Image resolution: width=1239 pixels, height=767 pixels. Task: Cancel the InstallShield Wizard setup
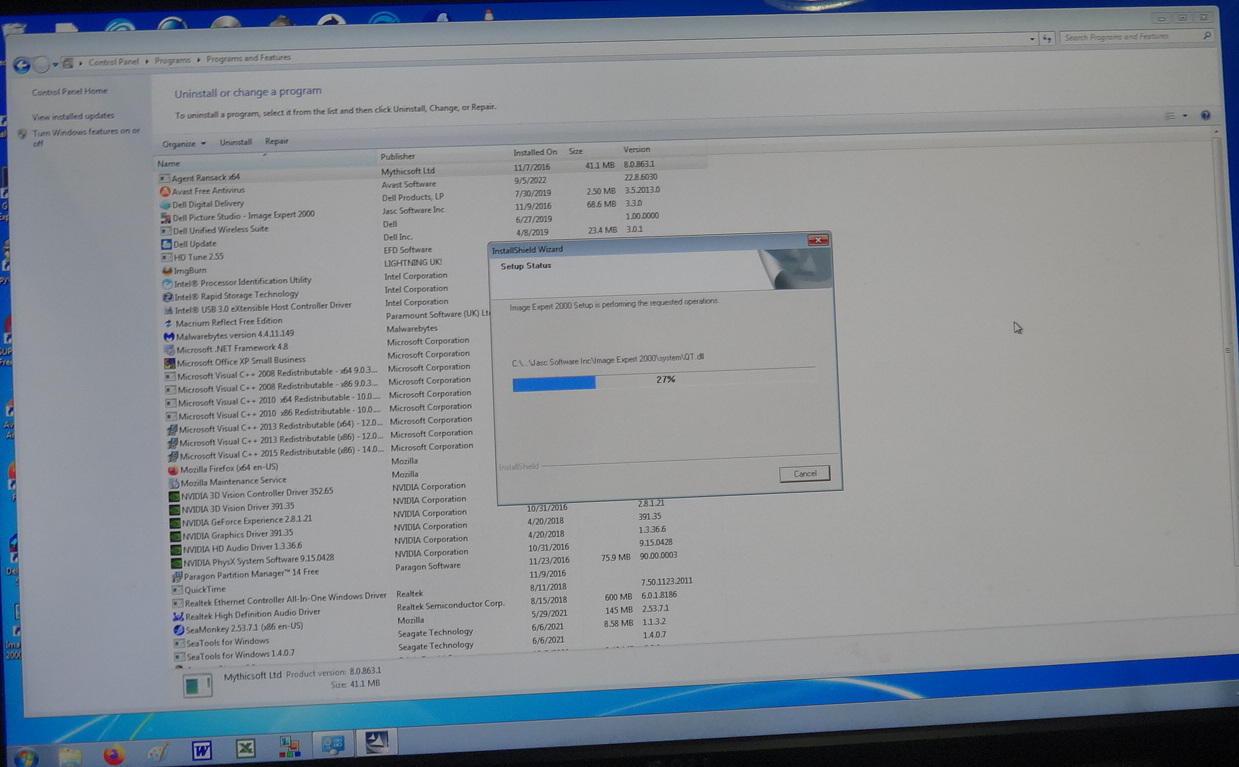pos(804,473)
